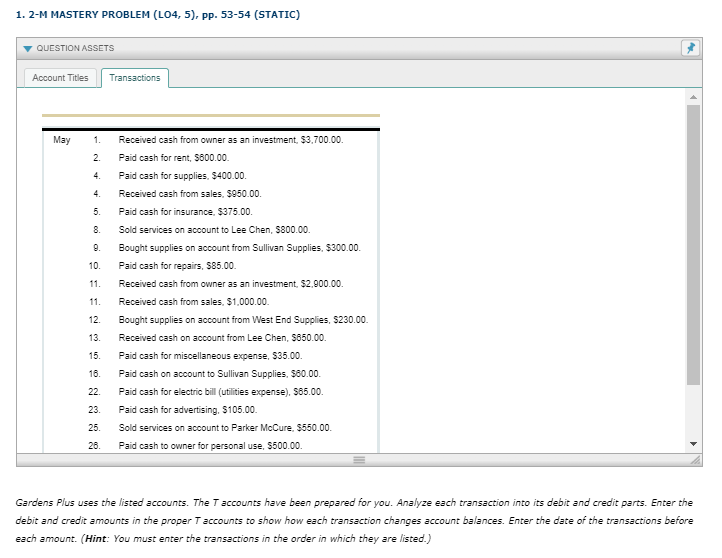Click the Question Assets header label

[76, 48]
